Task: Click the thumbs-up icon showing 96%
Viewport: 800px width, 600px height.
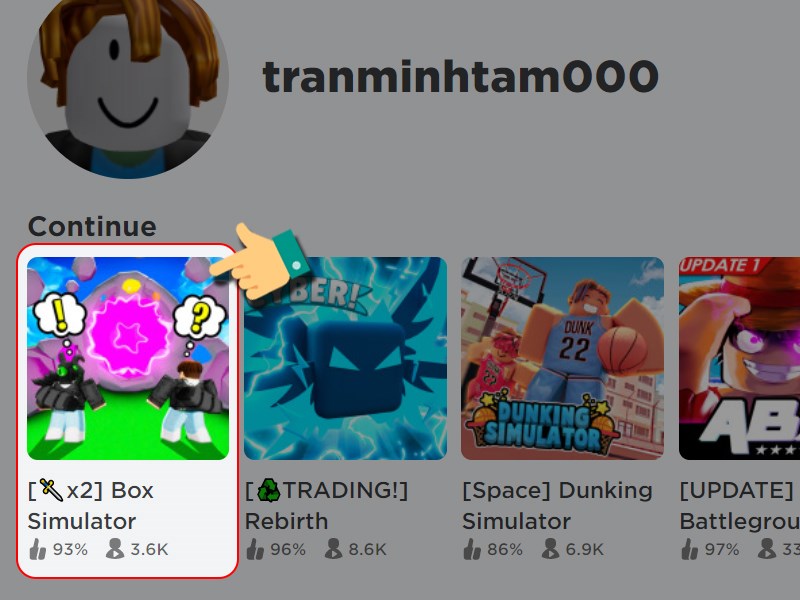Action: click(x=255, y=549)
